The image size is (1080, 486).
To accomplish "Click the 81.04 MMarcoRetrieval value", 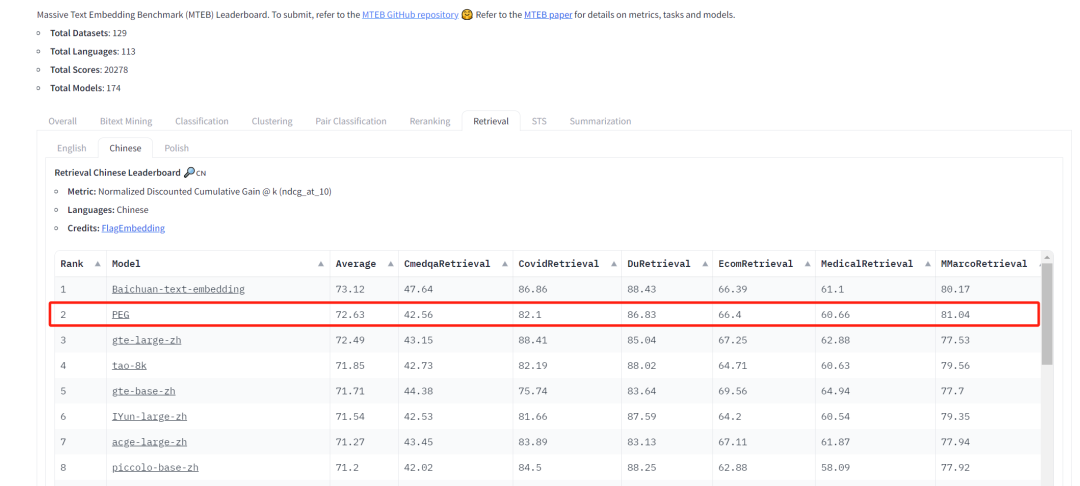I will click(x=953, y=315).
